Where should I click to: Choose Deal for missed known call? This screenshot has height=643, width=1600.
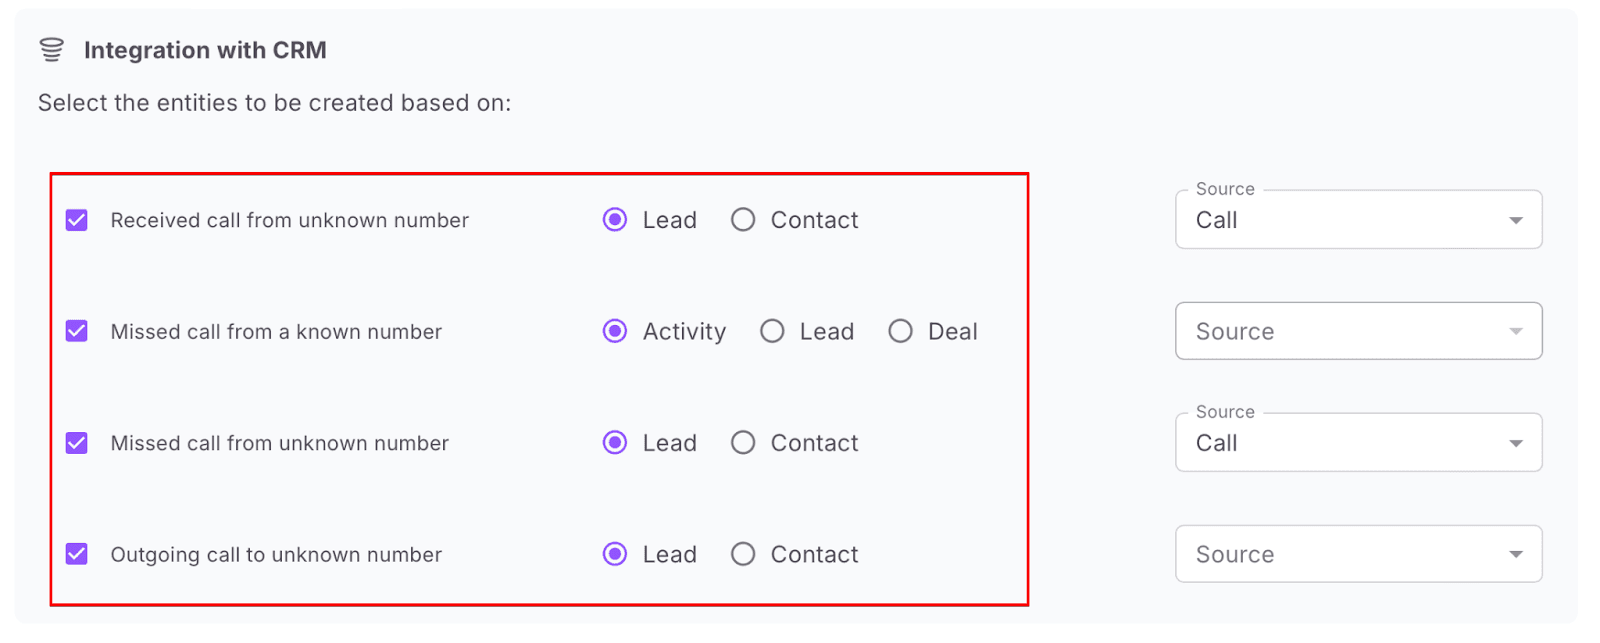coord(900,331)
